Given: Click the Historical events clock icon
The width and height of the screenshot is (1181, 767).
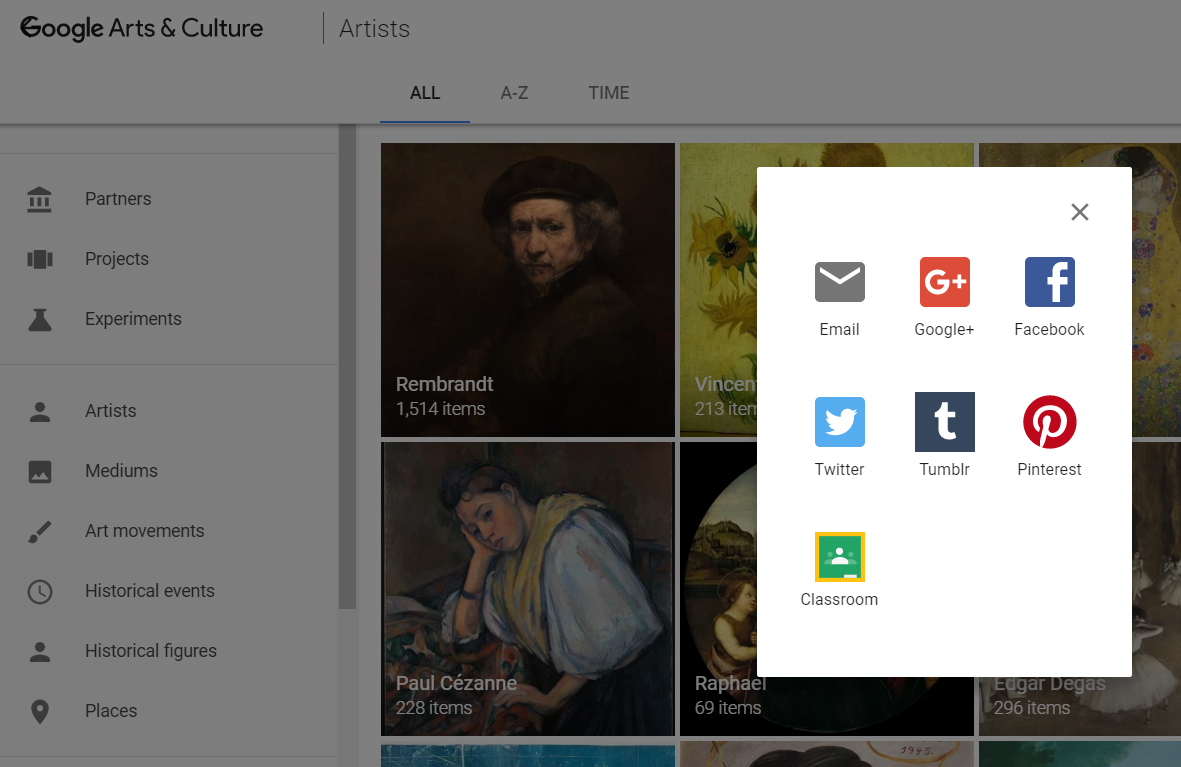Looking at the screenshot, I should (40, 591).
